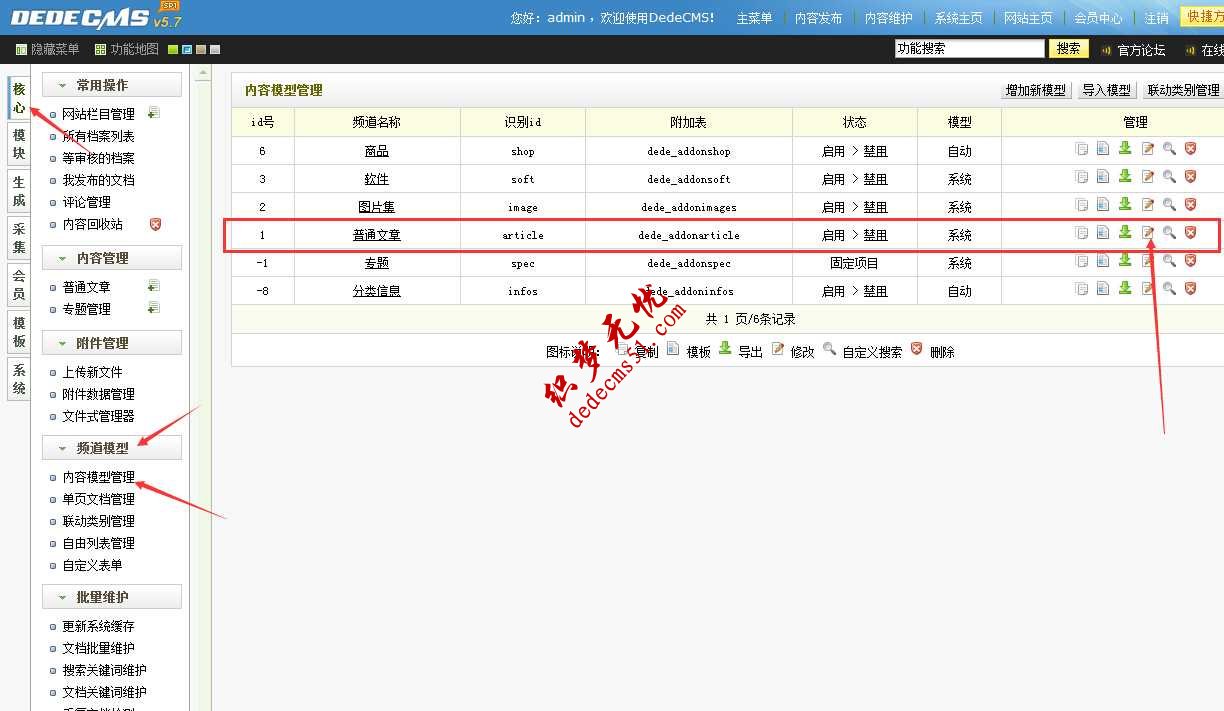Open 单页文档管理 from the sidebar
Screen dimensions: 1224x711
pyautogui.click(x=95, y=498)
